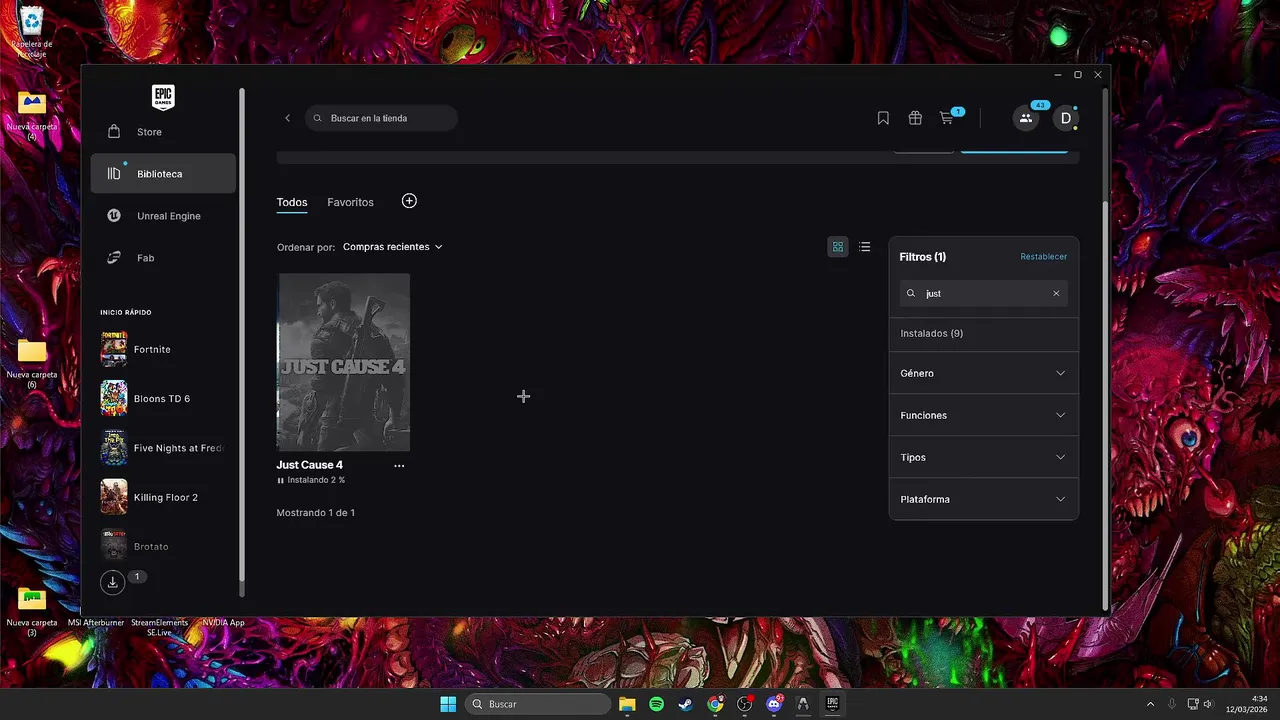Clear the 'just' filter text
Viewport: 1280px width, 720px height.
point(1056,294)
